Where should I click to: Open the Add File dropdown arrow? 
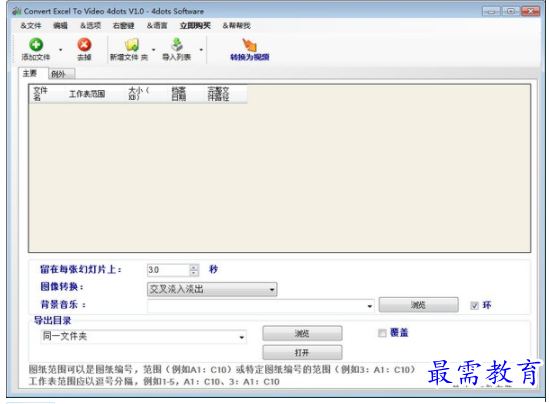pyautogui.click(x=61, y=50)
